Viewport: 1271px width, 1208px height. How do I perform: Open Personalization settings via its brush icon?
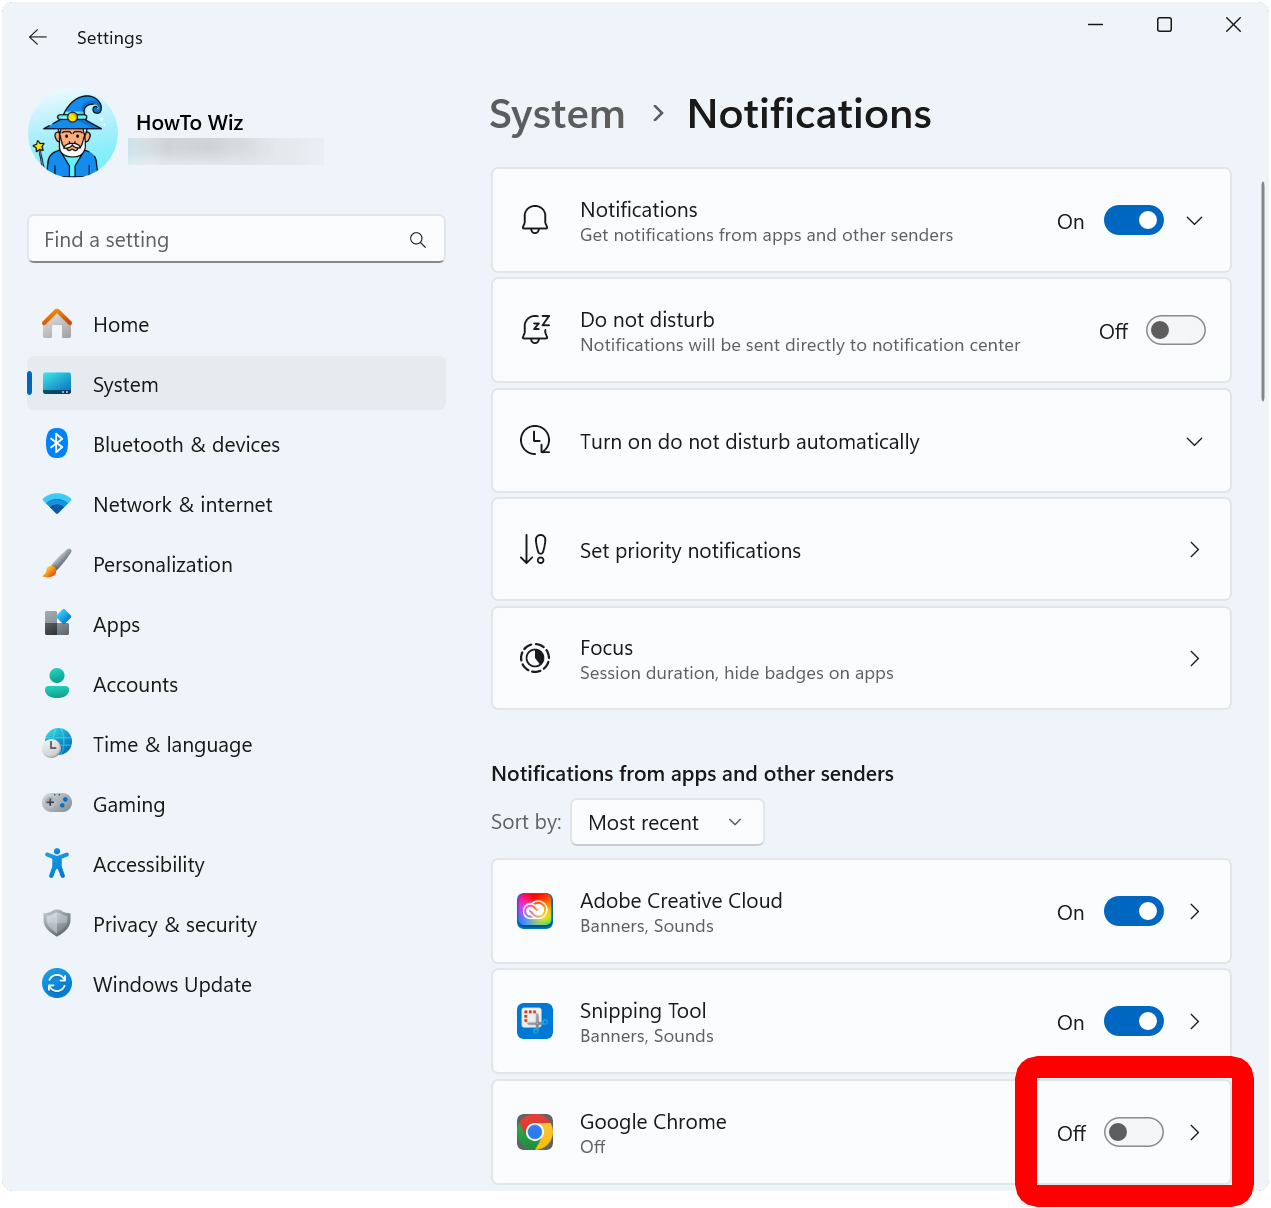[57, 564]
